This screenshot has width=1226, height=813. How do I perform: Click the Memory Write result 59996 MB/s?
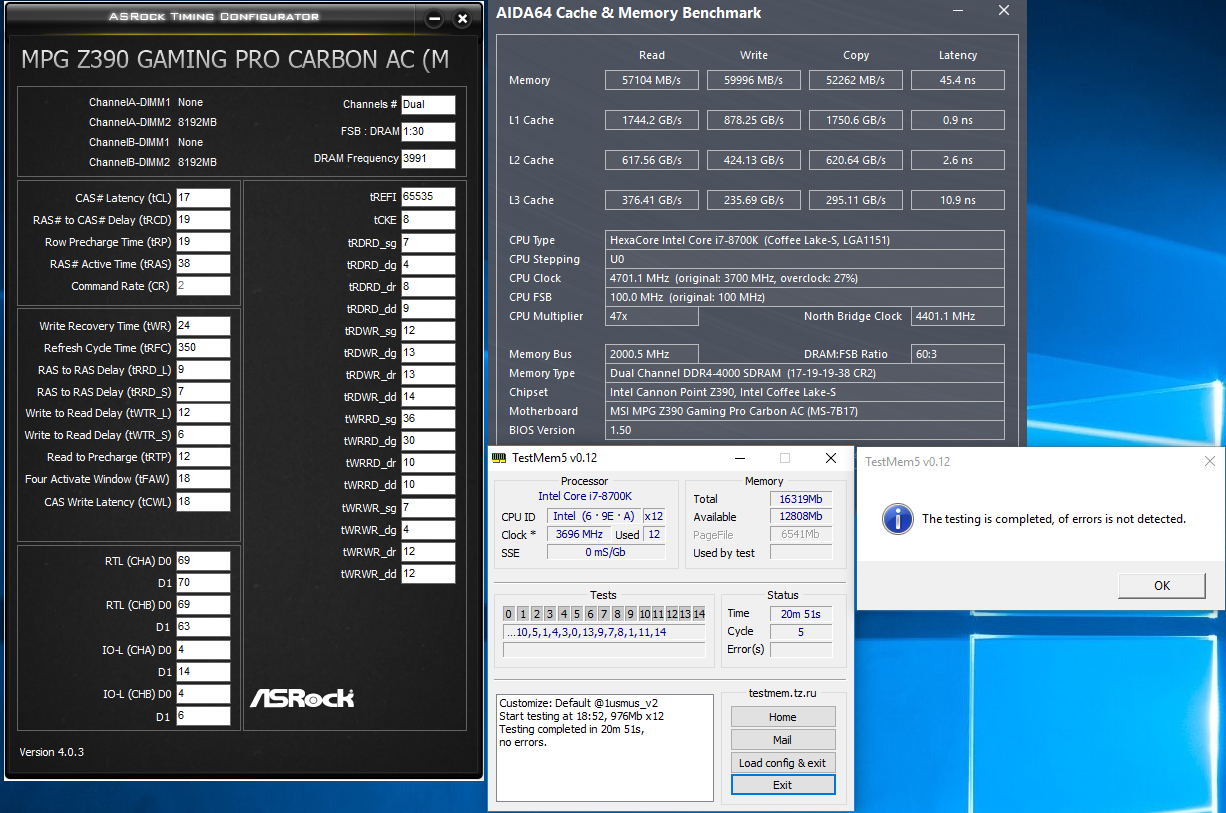point(754,80)
